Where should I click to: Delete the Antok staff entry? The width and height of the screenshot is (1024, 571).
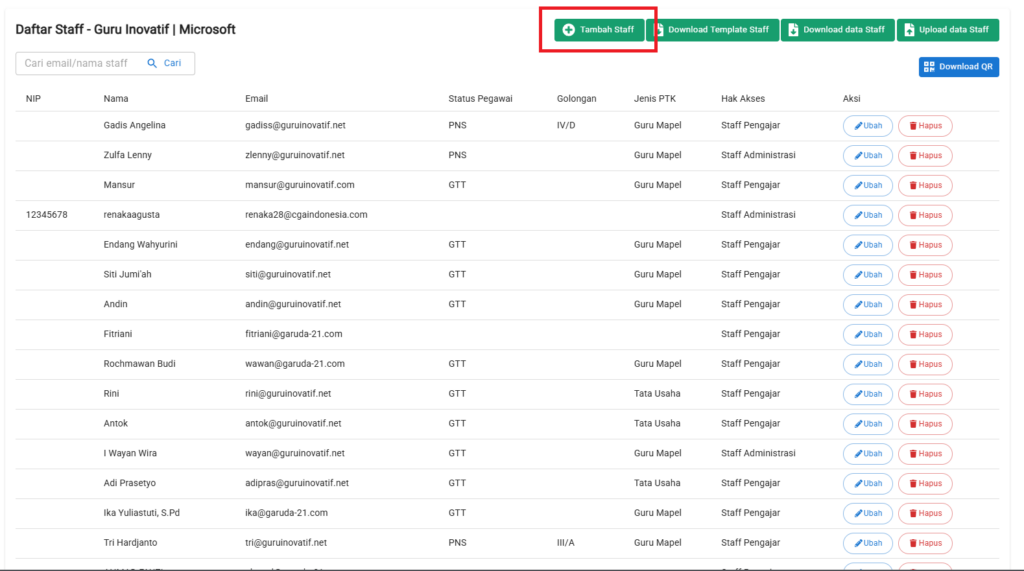click(925, 424)
